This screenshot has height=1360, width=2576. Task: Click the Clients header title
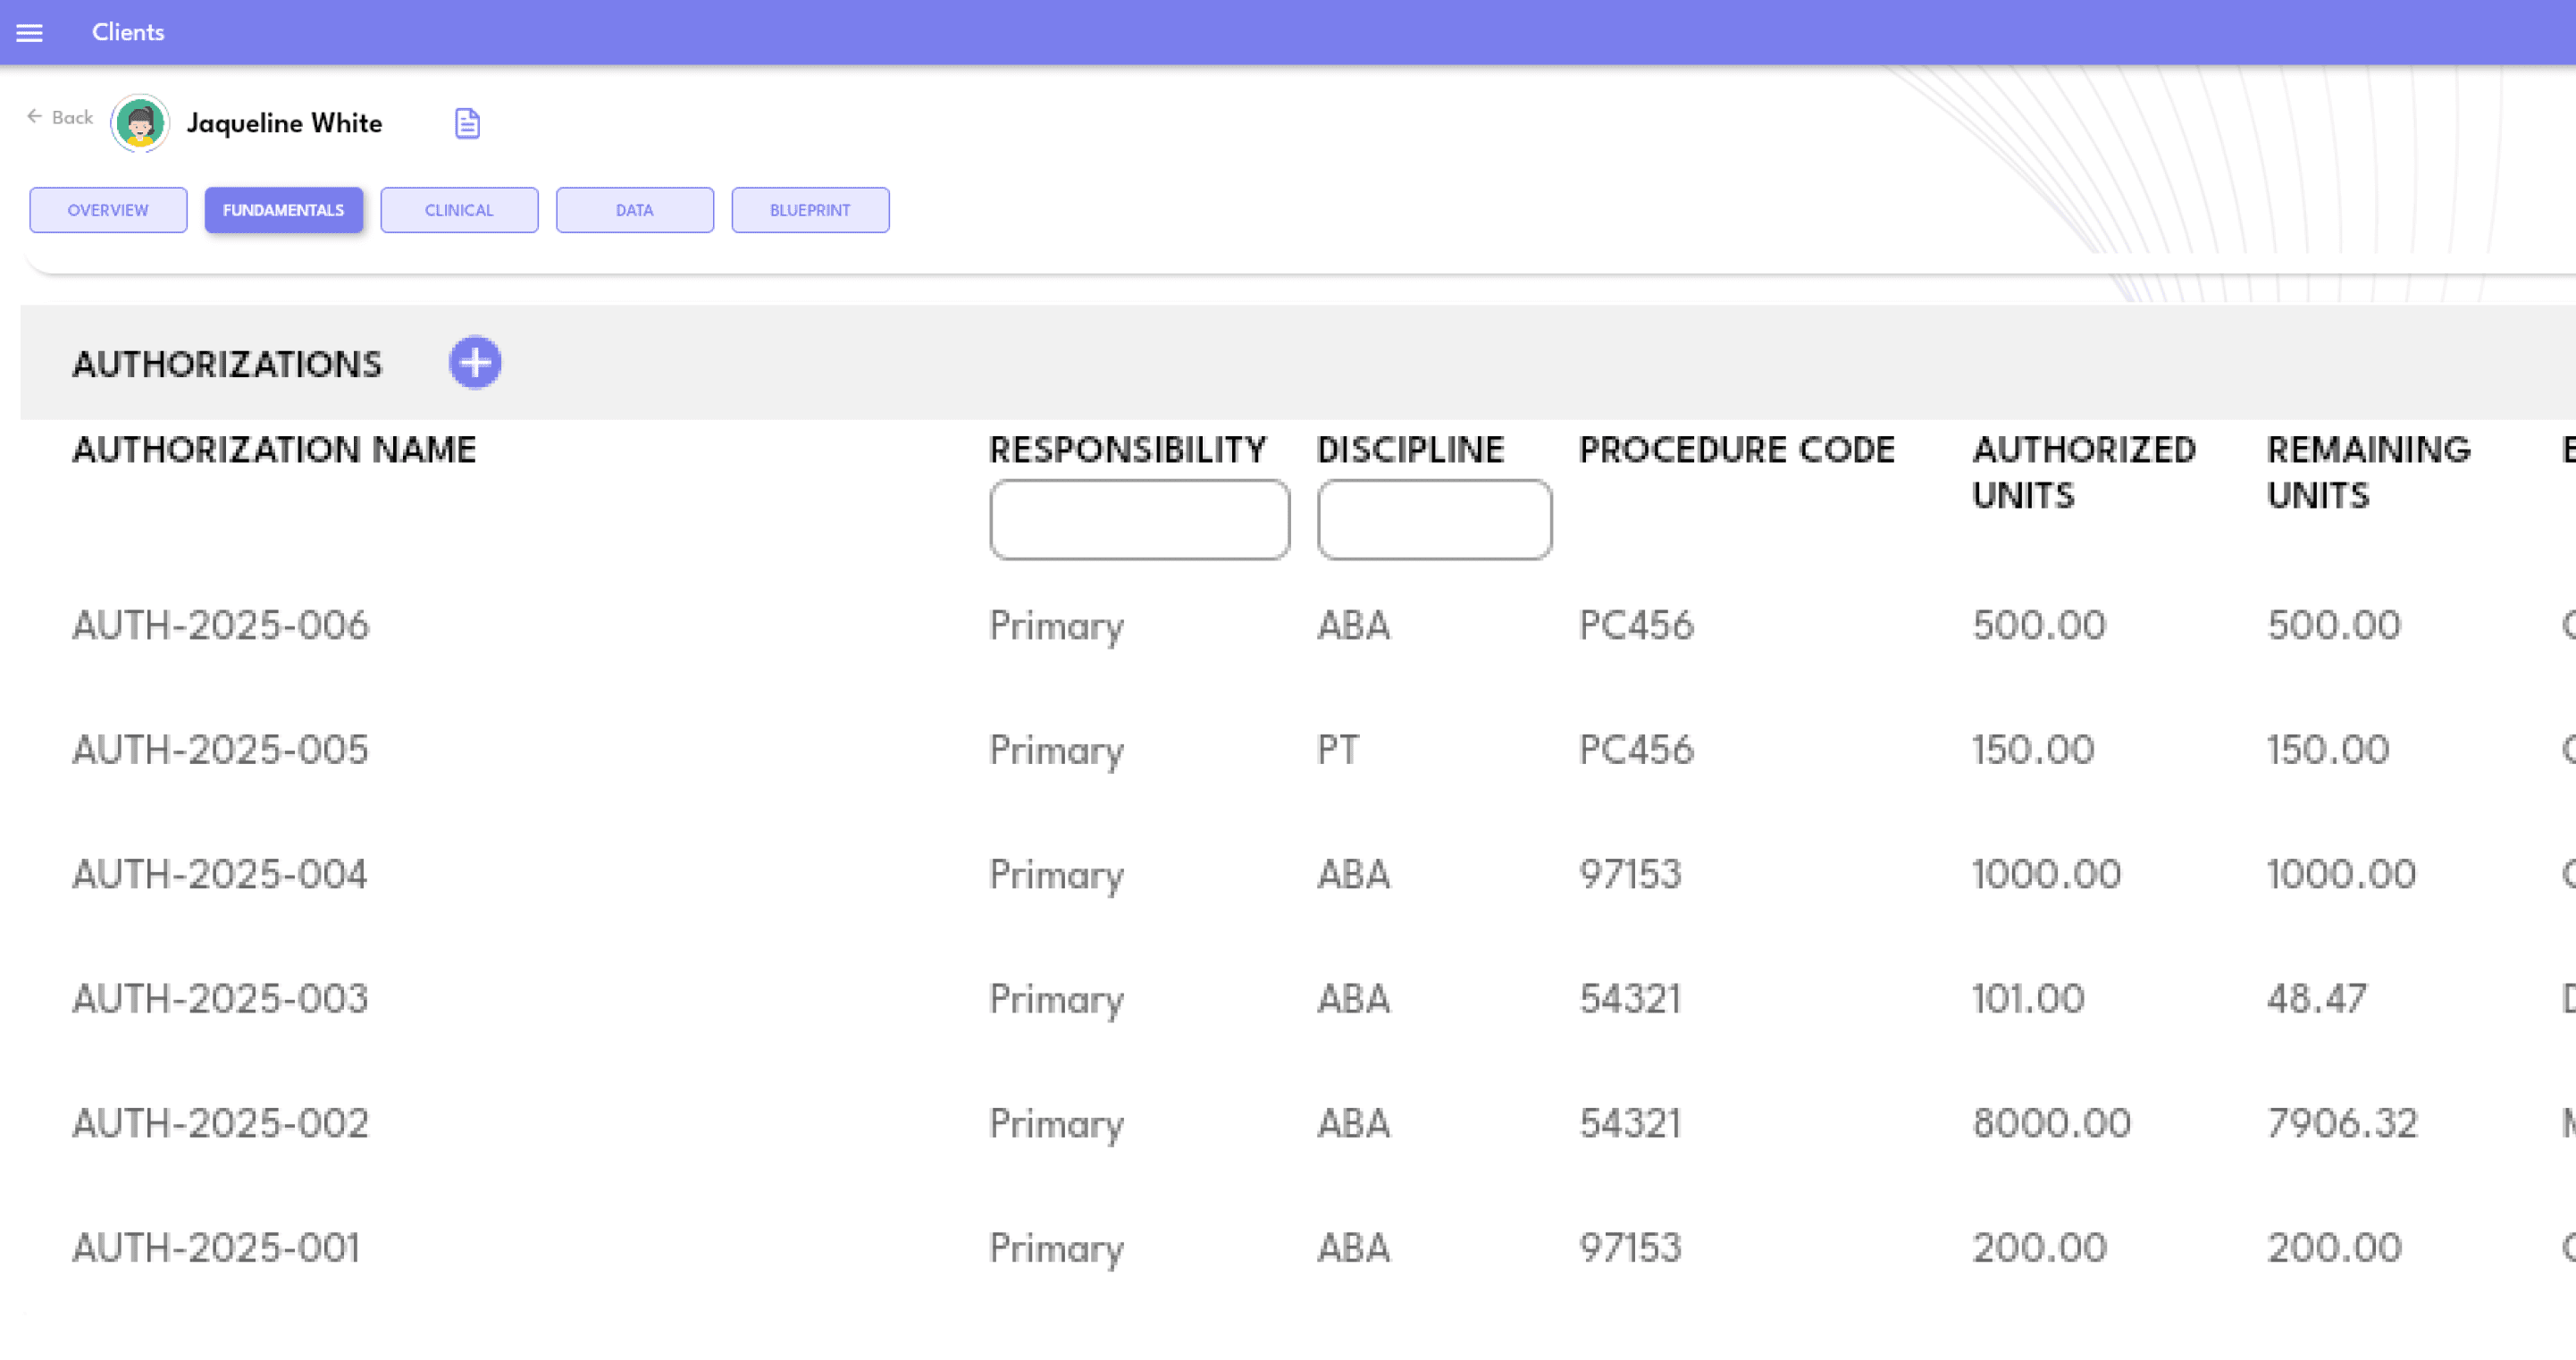pos(128,32)
